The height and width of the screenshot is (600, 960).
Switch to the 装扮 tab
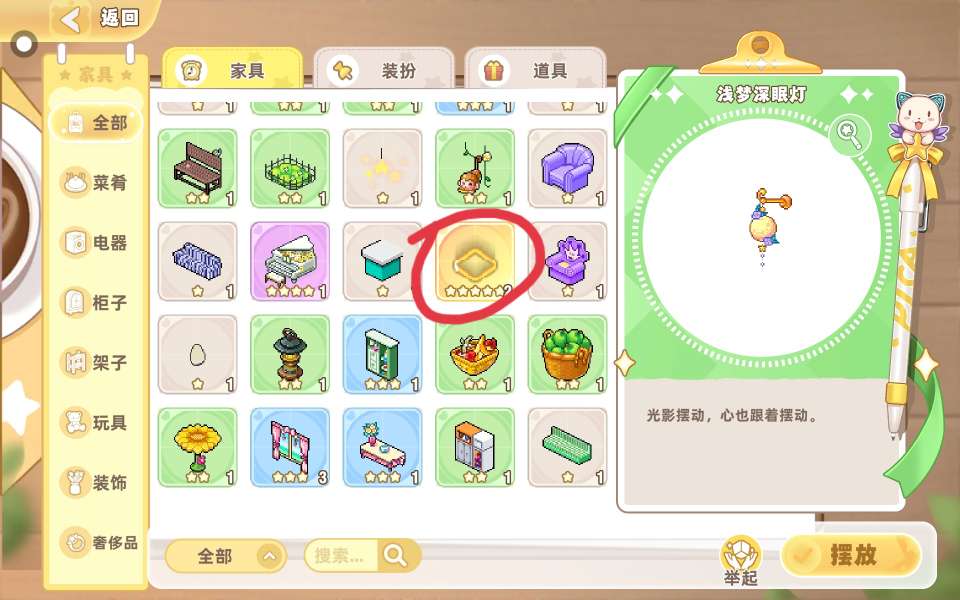(384, 70)
